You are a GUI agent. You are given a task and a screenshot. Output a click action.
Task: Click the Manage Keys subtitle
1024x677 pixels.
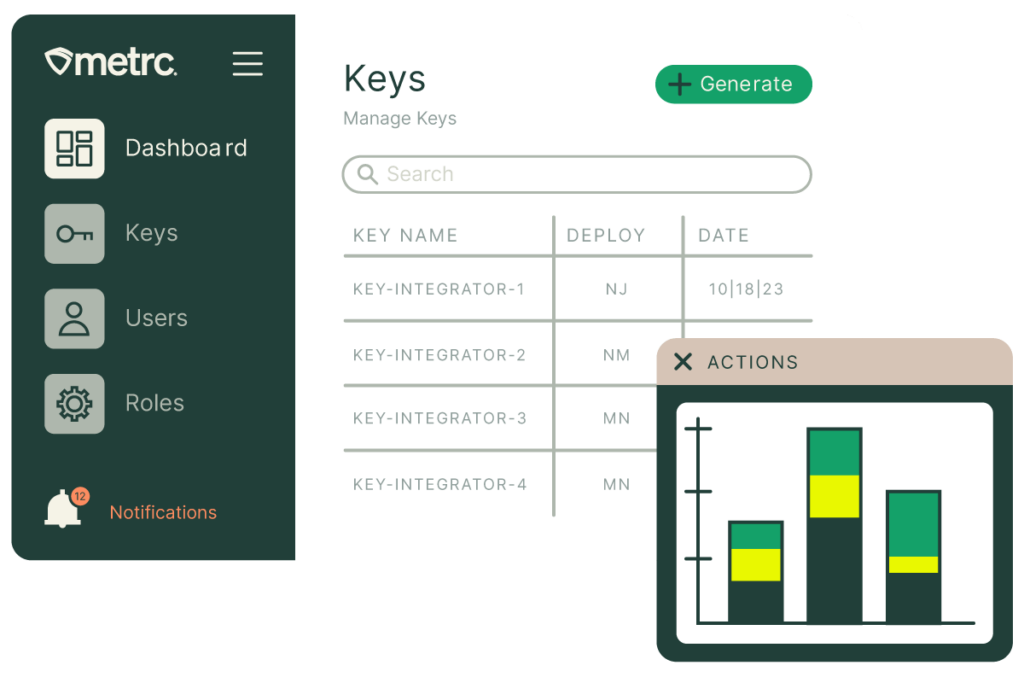coord(400,119)
